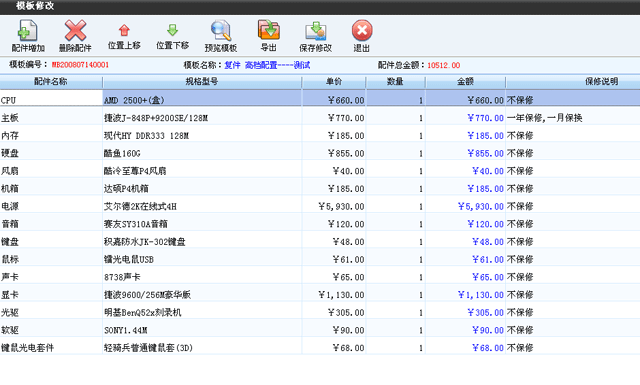The image size is (640, 385).
Task: Click the 单价 column header
Action: coord(334,82)
